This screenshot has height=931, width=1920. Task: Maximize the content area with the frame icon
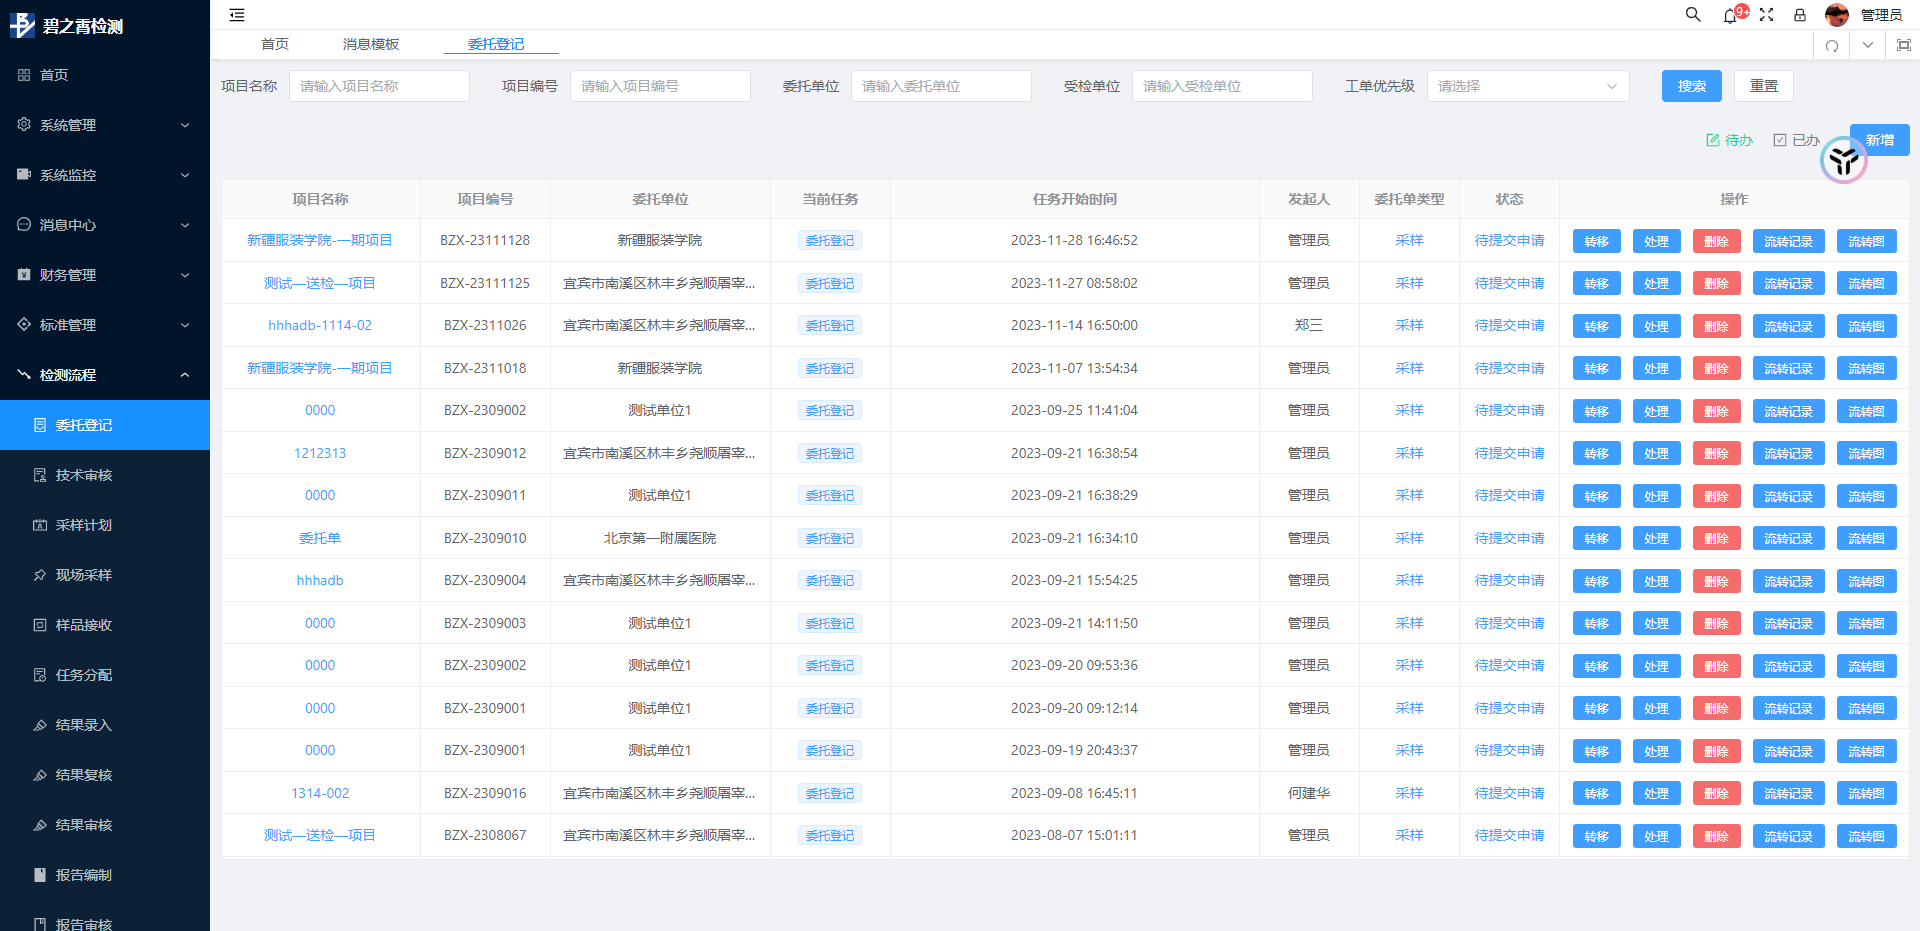coord(1904,45)
